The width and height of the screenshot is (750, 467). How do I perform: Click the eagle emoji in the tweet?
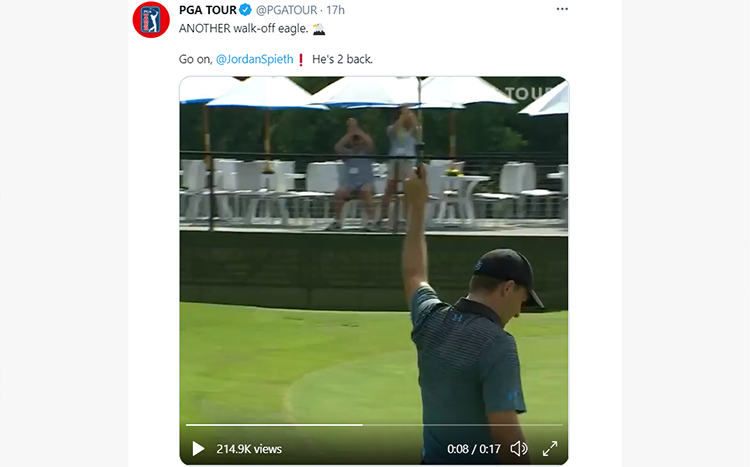(319, 29)
